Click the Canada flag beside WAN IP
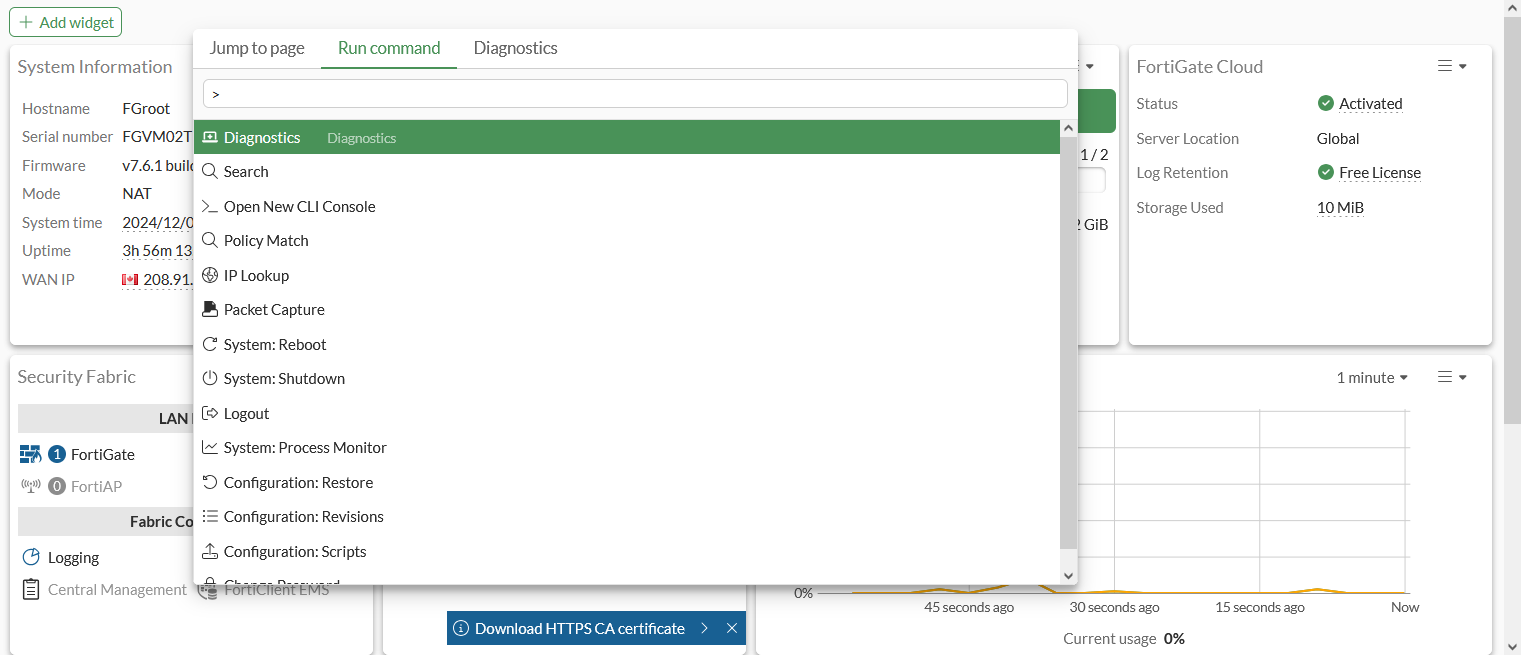This screenshot has height=655, width=1521. tap(129, 279)
